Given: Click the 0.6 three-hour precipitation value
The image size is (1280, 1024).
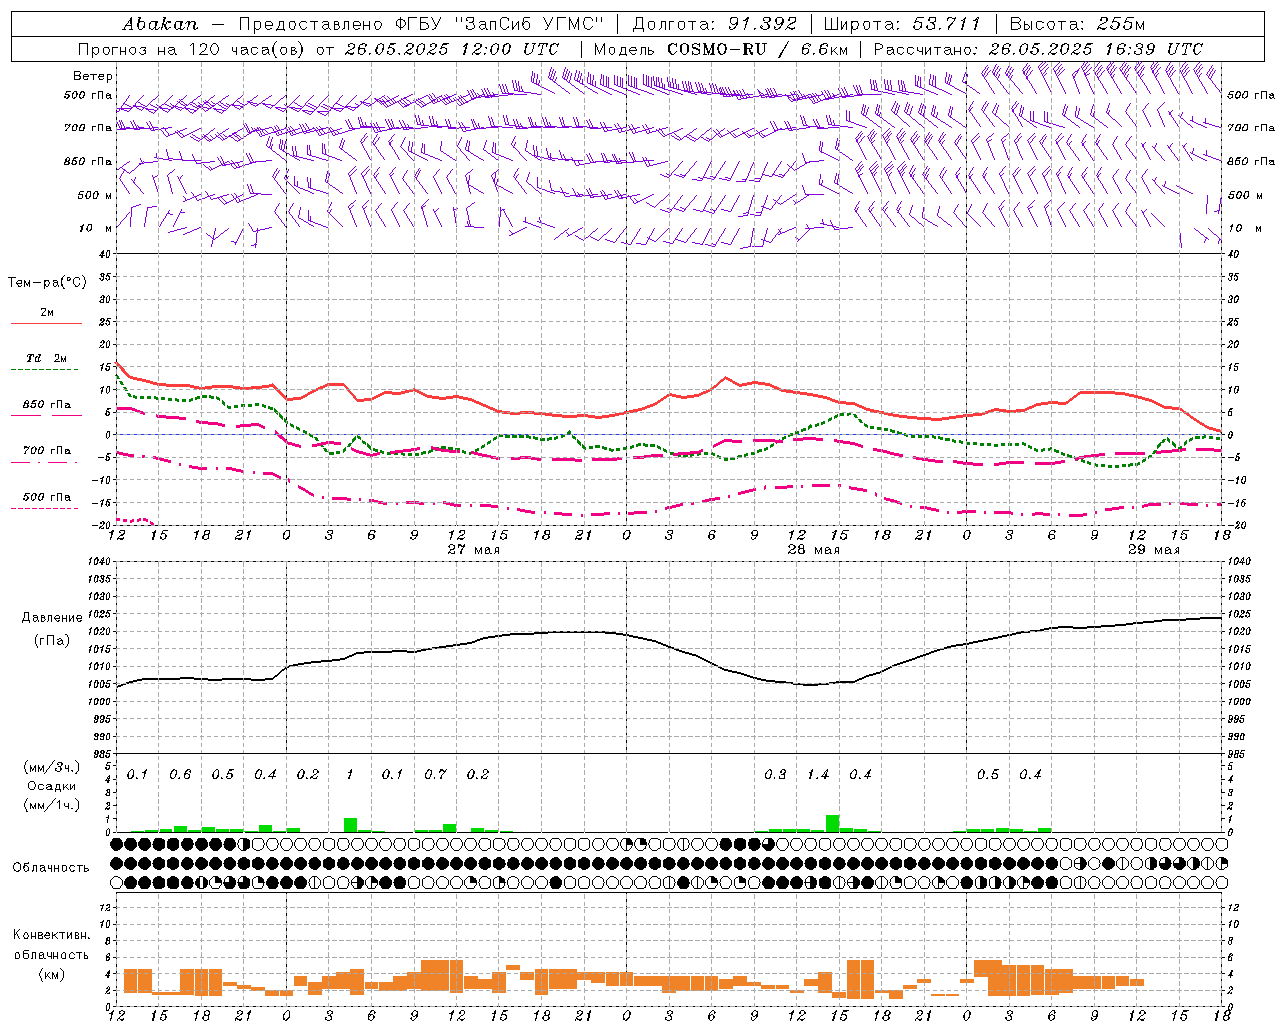Looking at the screenshot, I should 180,774.
